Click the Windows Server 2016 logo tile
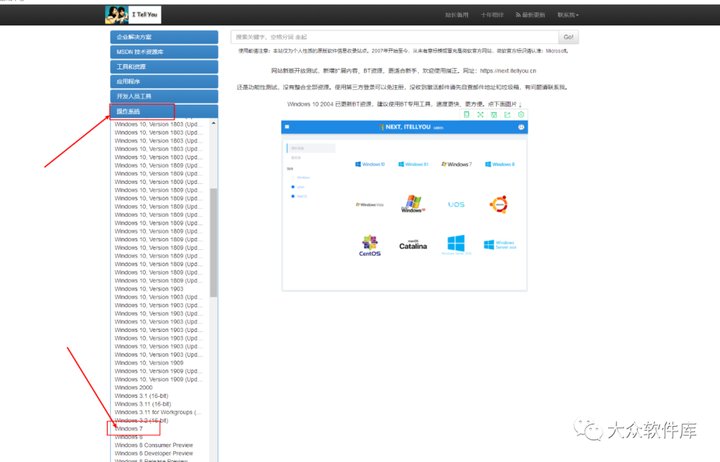720x462 pixels. pyautogui.click(x=456, y=245)
